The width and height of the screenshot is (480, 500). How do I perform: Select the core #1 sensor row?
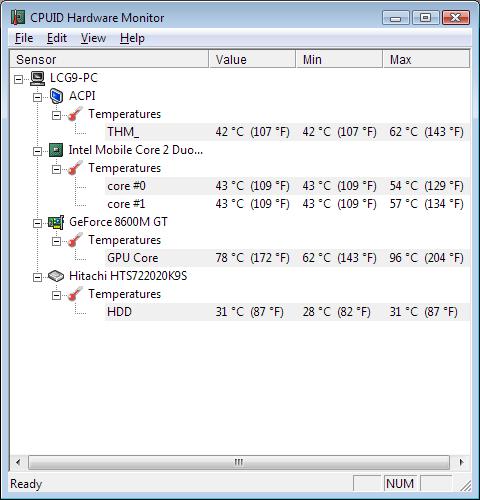point(287,204)
